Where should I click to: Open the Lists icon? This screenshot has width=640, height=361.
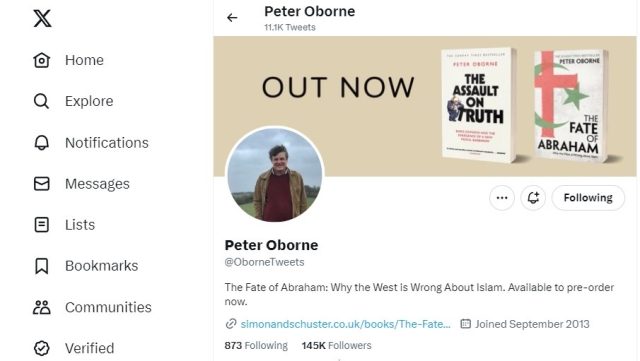tap(41, 225)
